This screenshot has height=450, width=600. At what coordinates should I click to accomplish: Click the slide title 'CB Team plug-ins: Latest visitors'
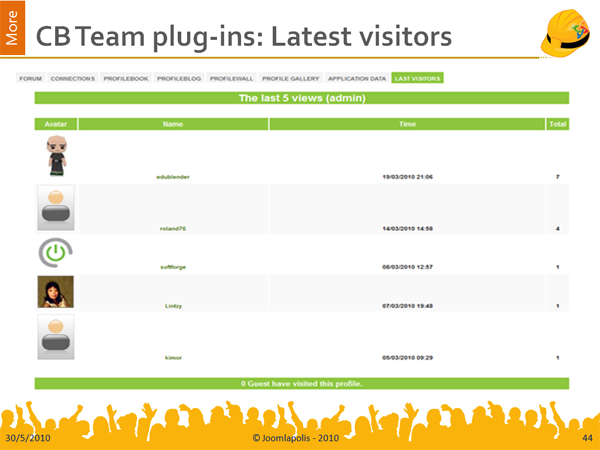pyautogui.click(x=244, y=37)
